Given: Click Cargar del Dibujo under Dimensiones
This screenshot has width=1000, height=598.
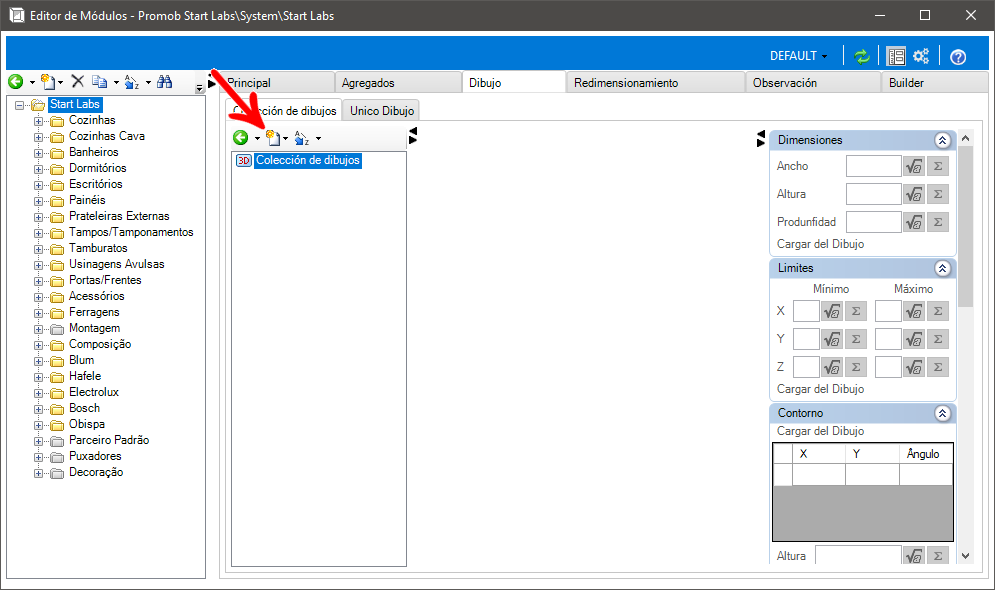Looking at the screenshot, I should click(x=820, y=244).
